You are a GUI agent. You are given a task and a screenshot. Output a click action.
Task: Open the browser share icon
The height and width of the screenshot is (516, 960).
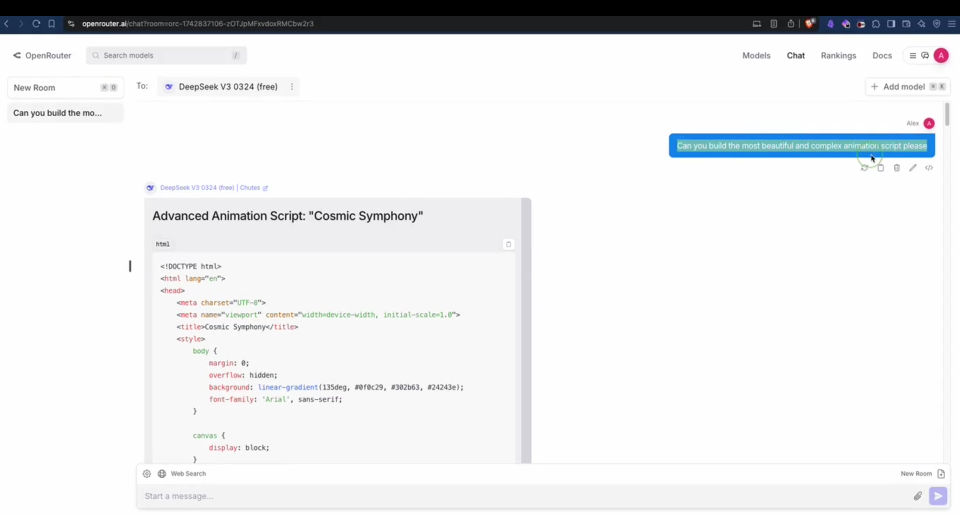click(x=791, y=24)
